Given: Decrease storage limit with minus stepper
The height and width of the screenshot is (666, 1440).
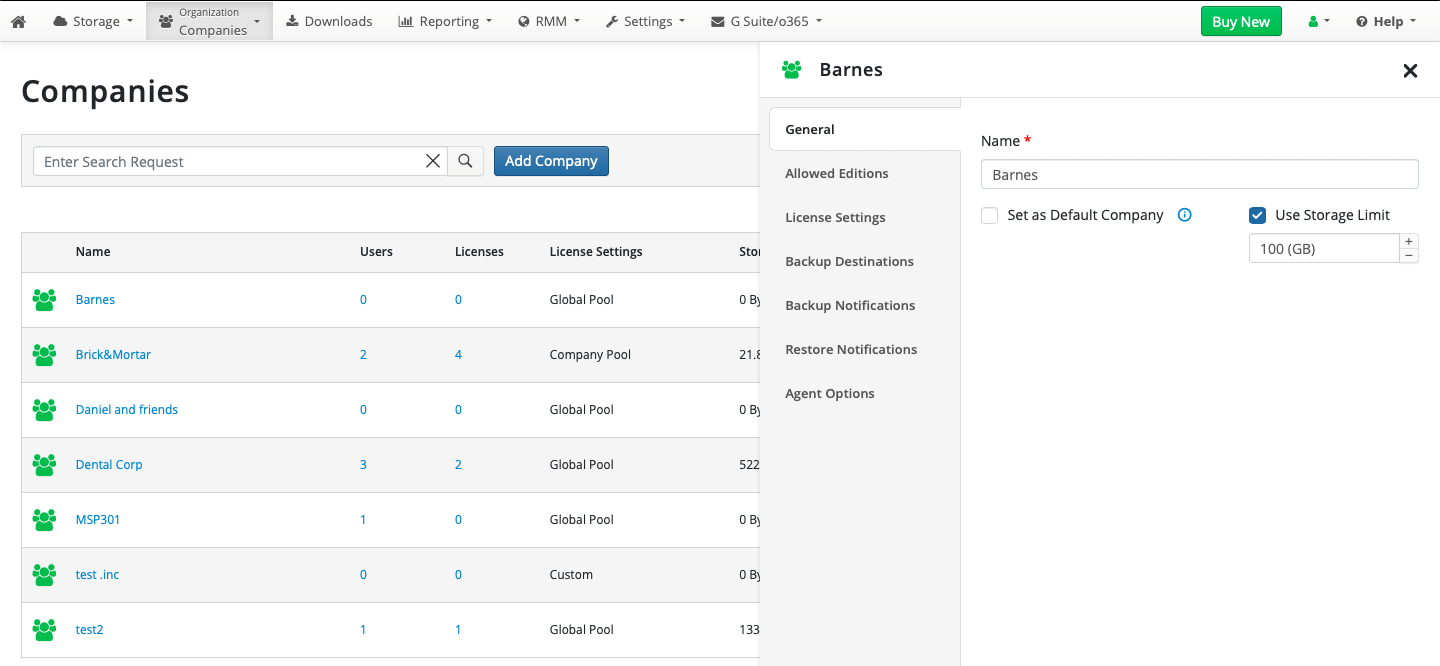Looking at the screenshot, I should [x=1409, y=256].
